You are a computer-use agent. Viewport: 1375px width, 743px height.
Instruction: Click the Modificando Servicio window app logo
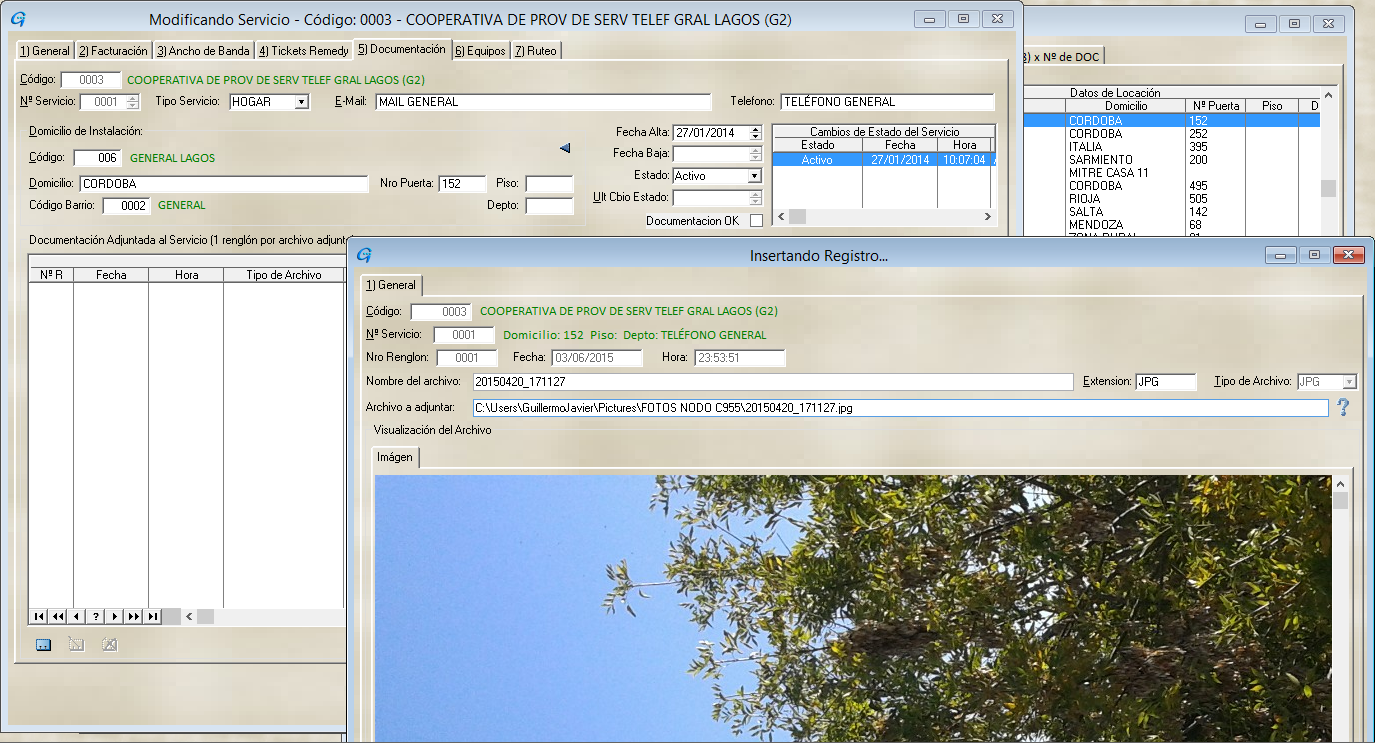pos(17,19)
